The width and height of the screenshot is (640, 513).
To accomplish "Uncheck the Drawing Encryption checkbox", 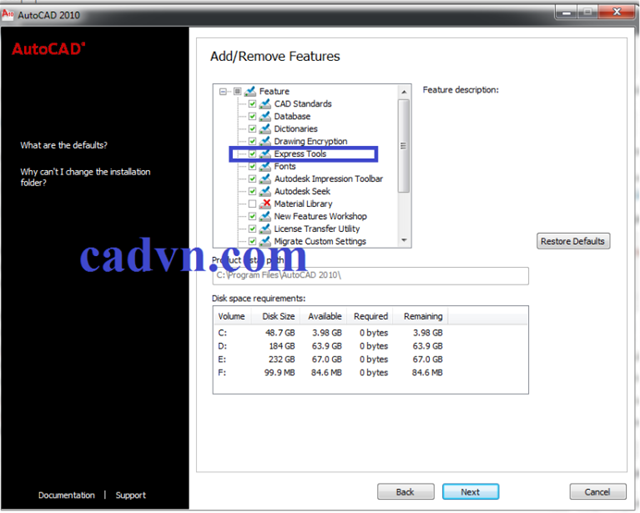I will click(252, 141).
